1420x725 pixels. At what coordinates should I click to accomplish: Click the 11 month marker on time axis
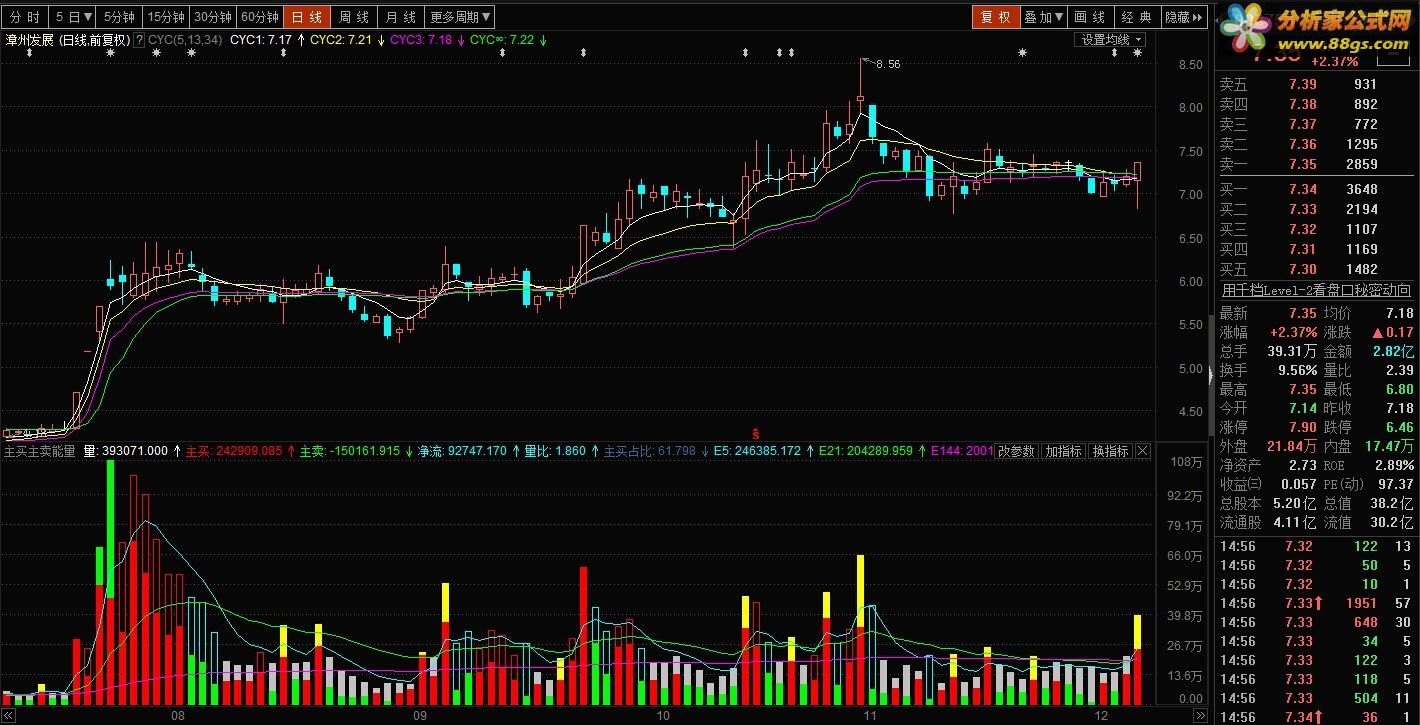pyautogui.click(x=870, y=716)
